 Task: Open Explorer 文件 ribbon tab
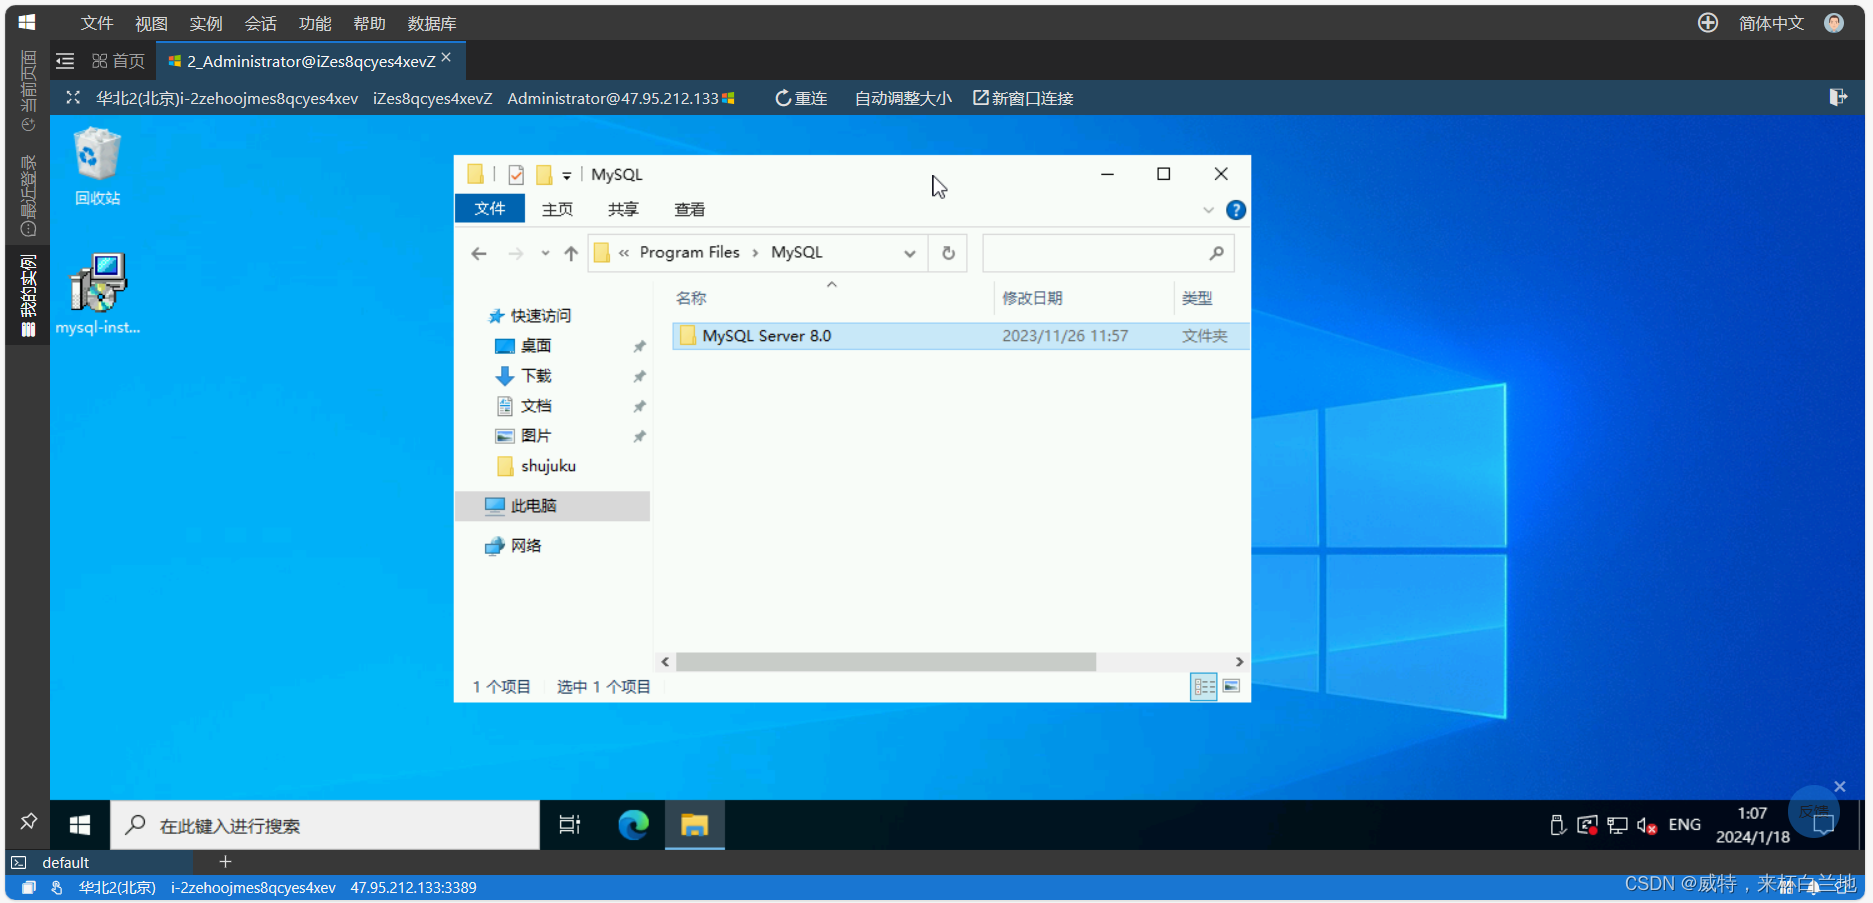coord(490,208)
